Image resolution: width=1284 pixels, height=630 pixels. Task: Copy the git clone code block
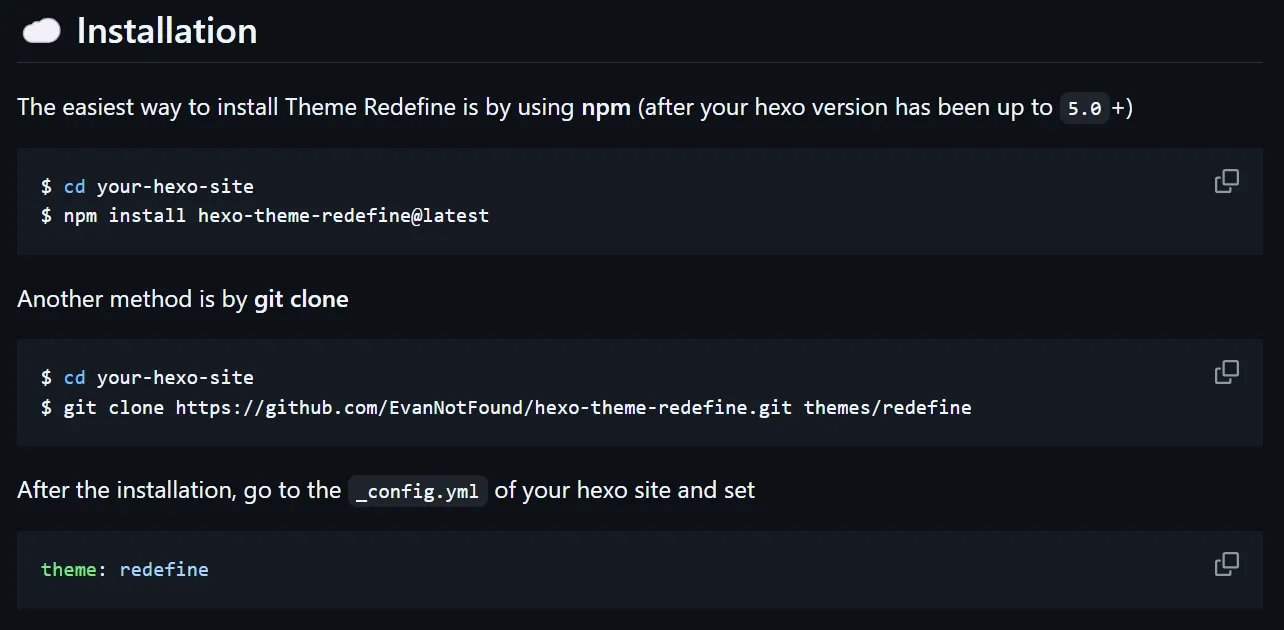pyautogui.click(x=1226, y=372)
